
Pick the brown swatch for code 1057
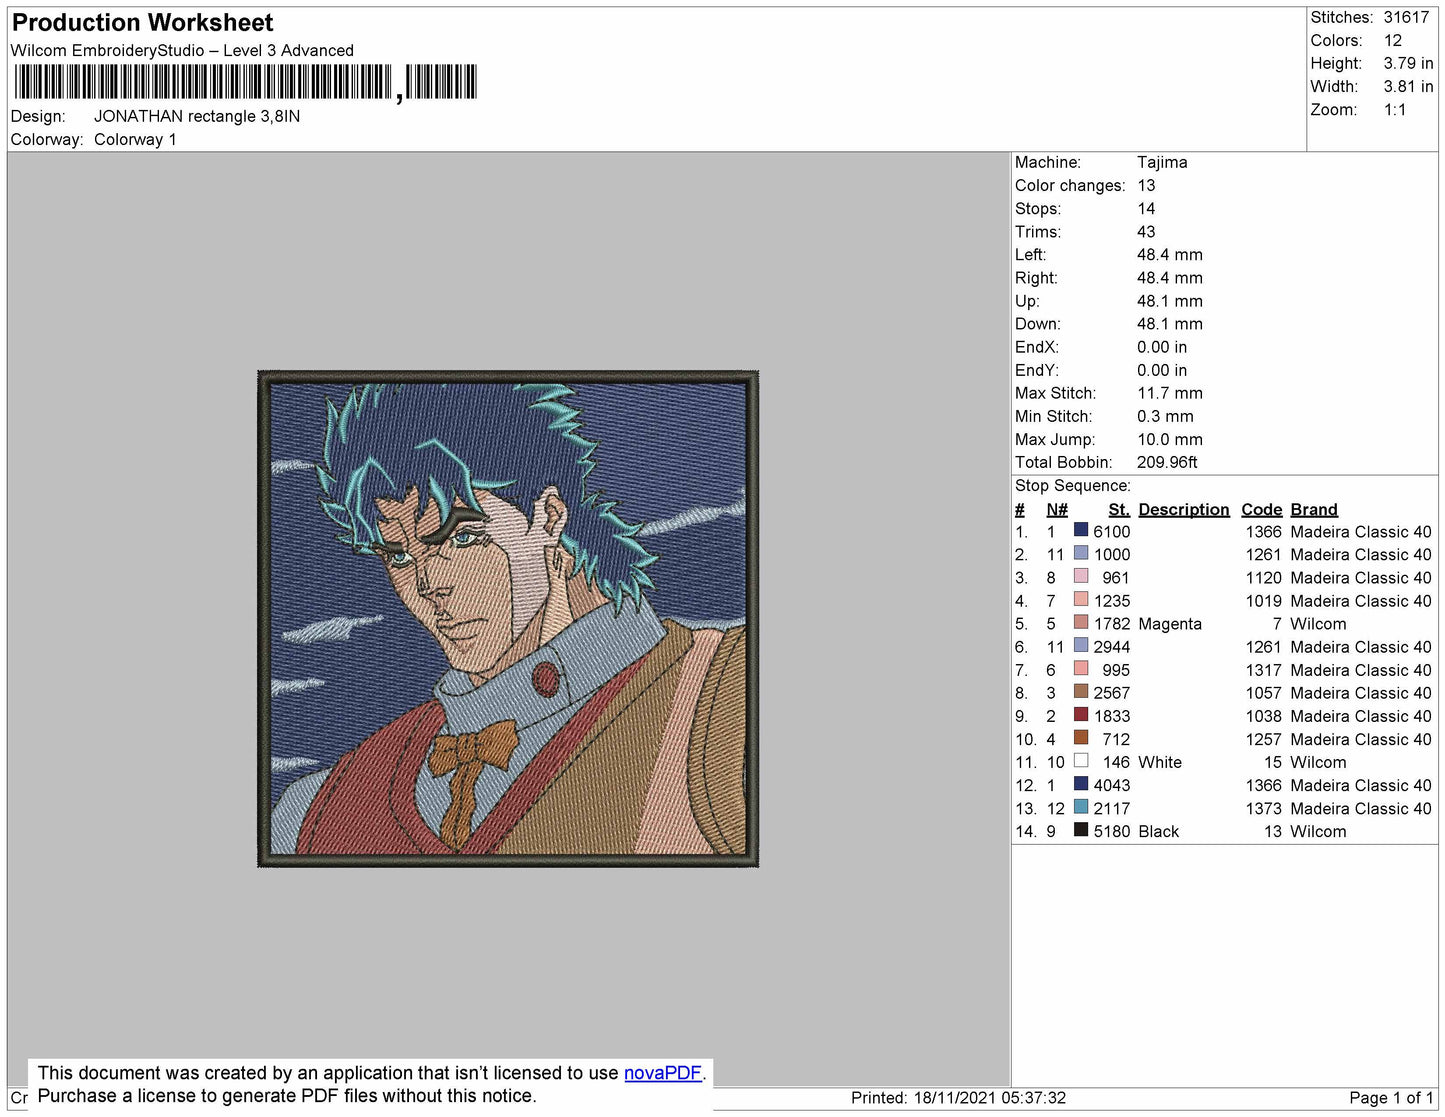point(1081,691)
